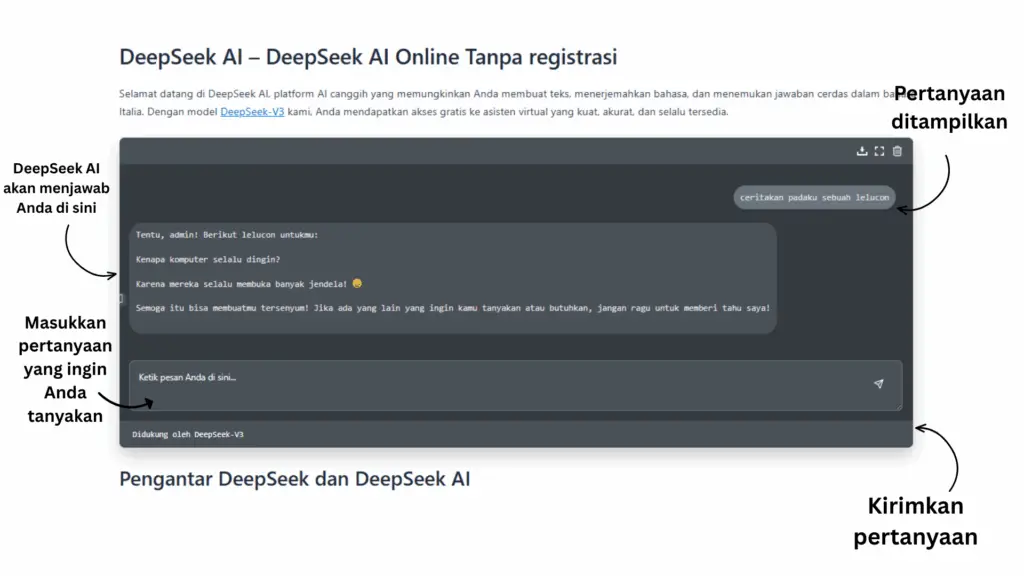Click the smiley emoji after the punchline
The image size is (1024, 576).
357,283
